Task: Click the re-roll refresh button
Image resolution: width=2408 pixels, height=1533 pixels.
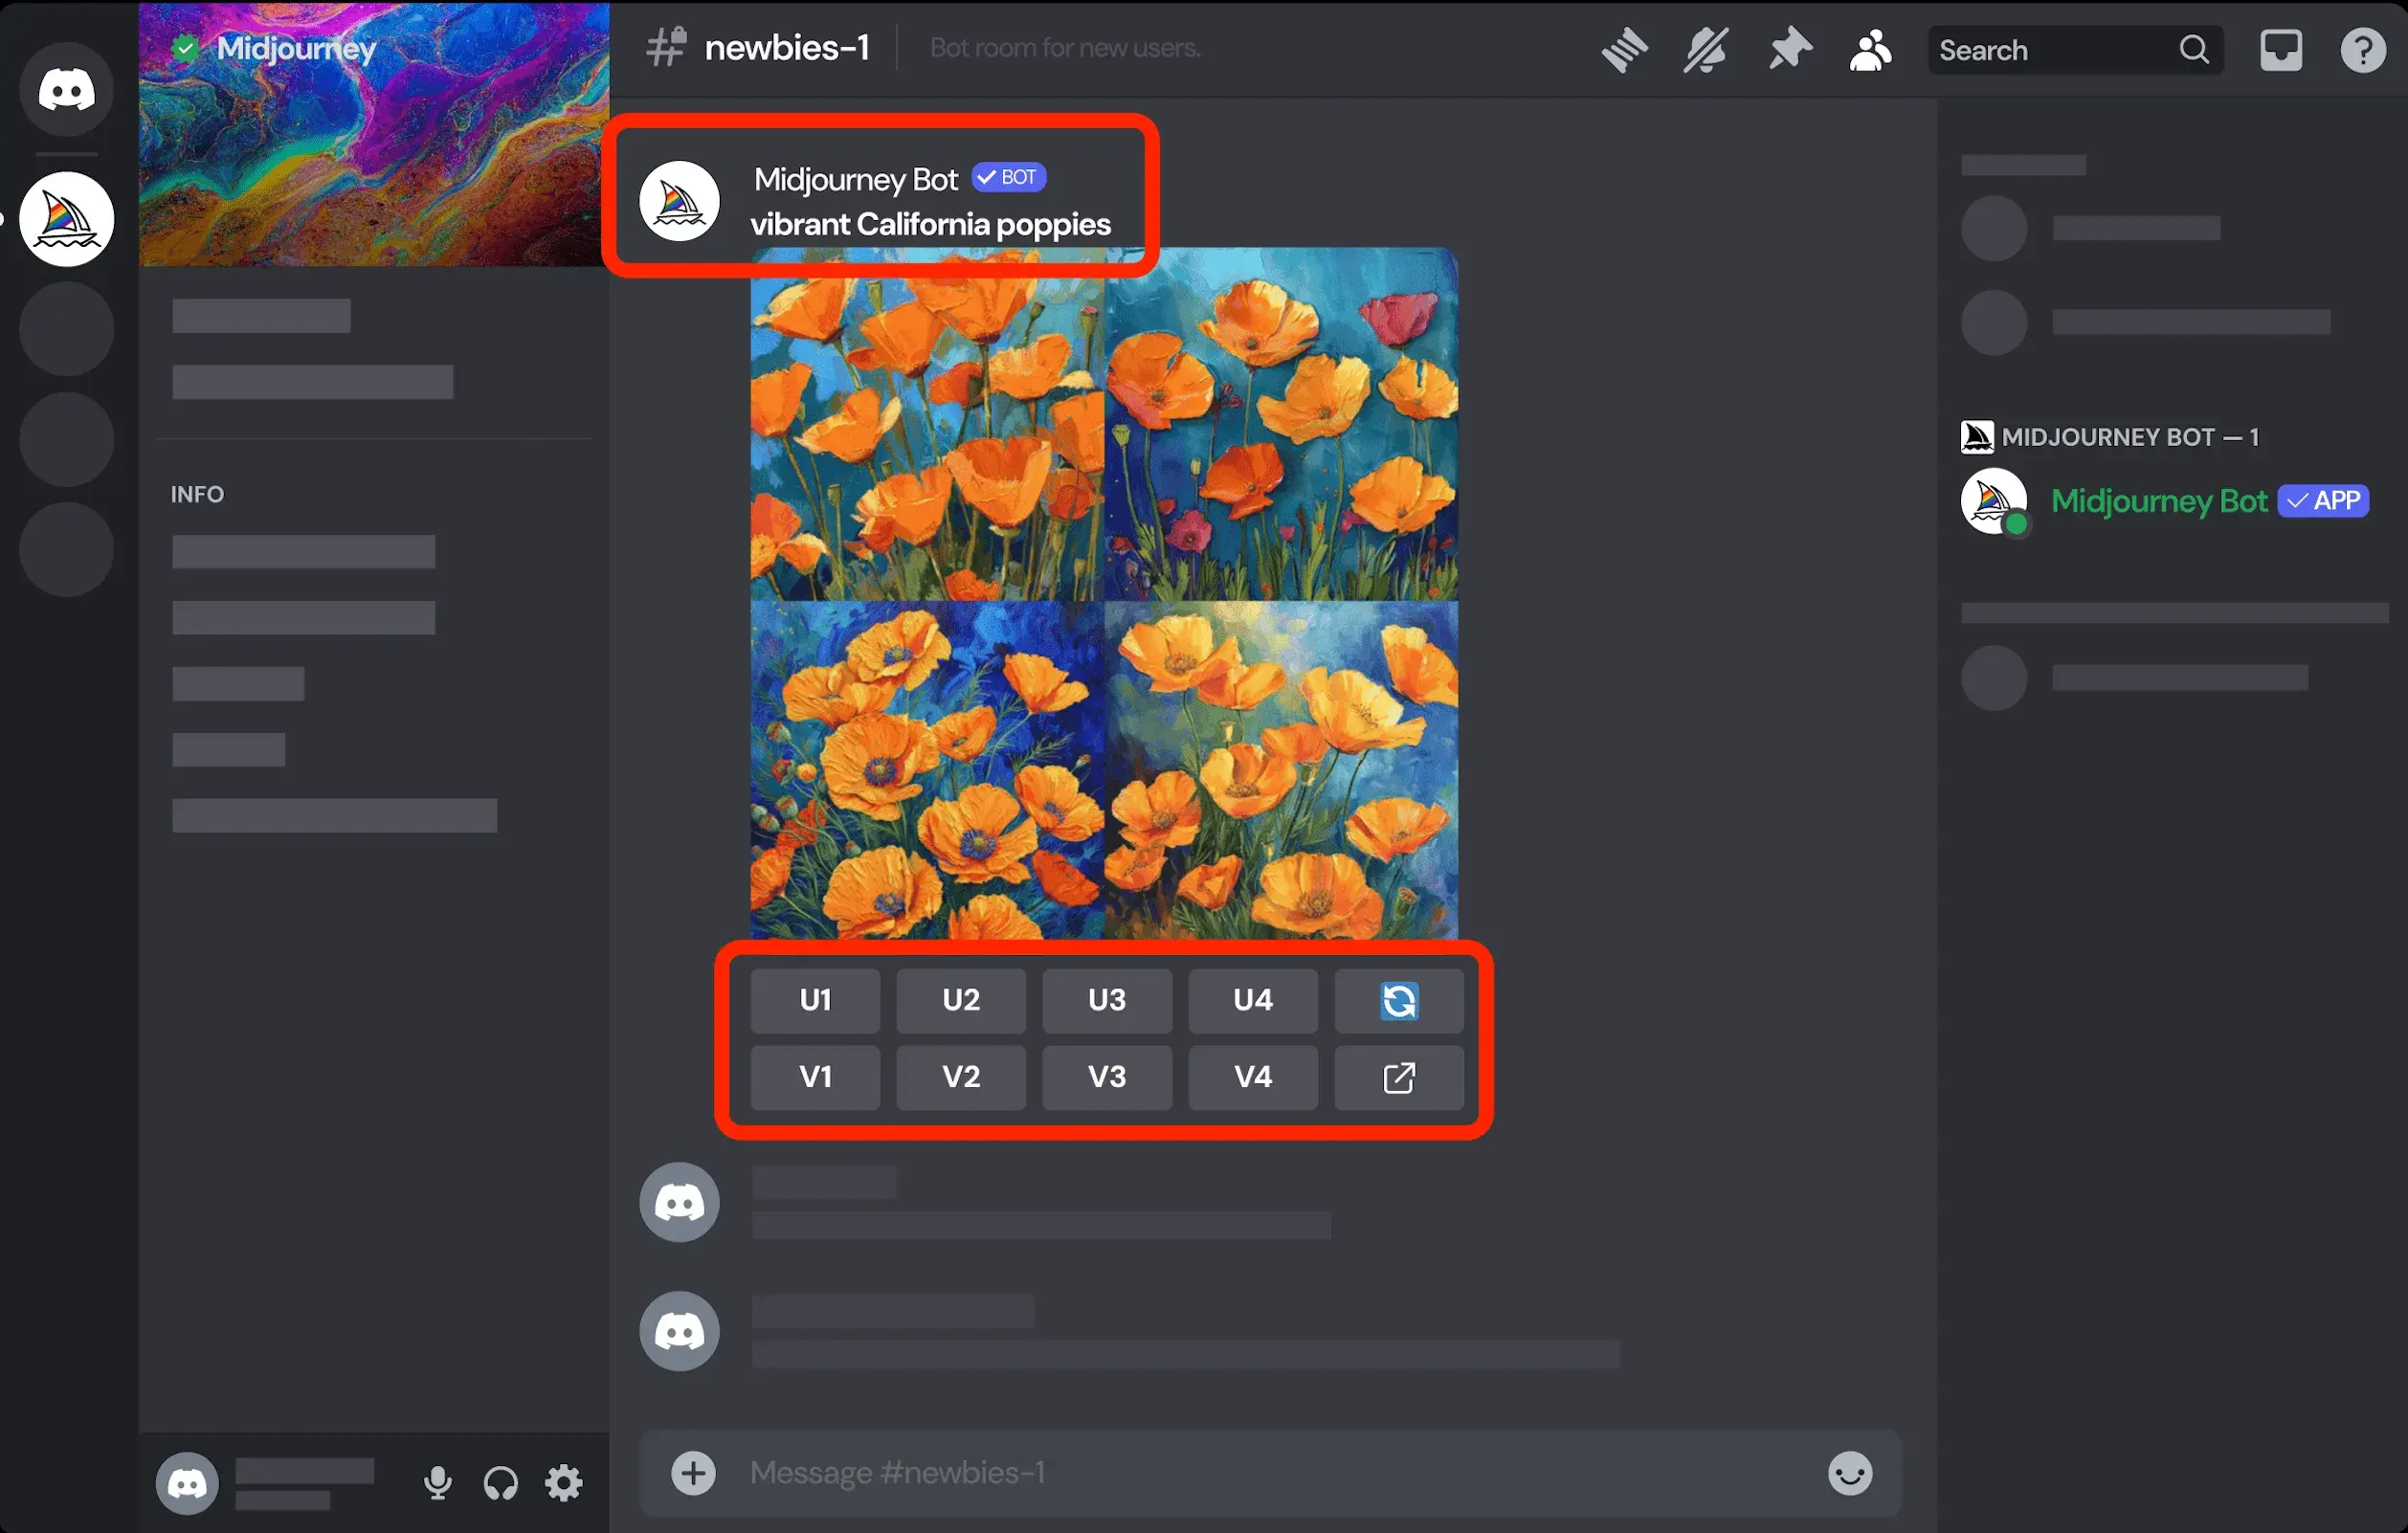Action: (1398, 1000)
